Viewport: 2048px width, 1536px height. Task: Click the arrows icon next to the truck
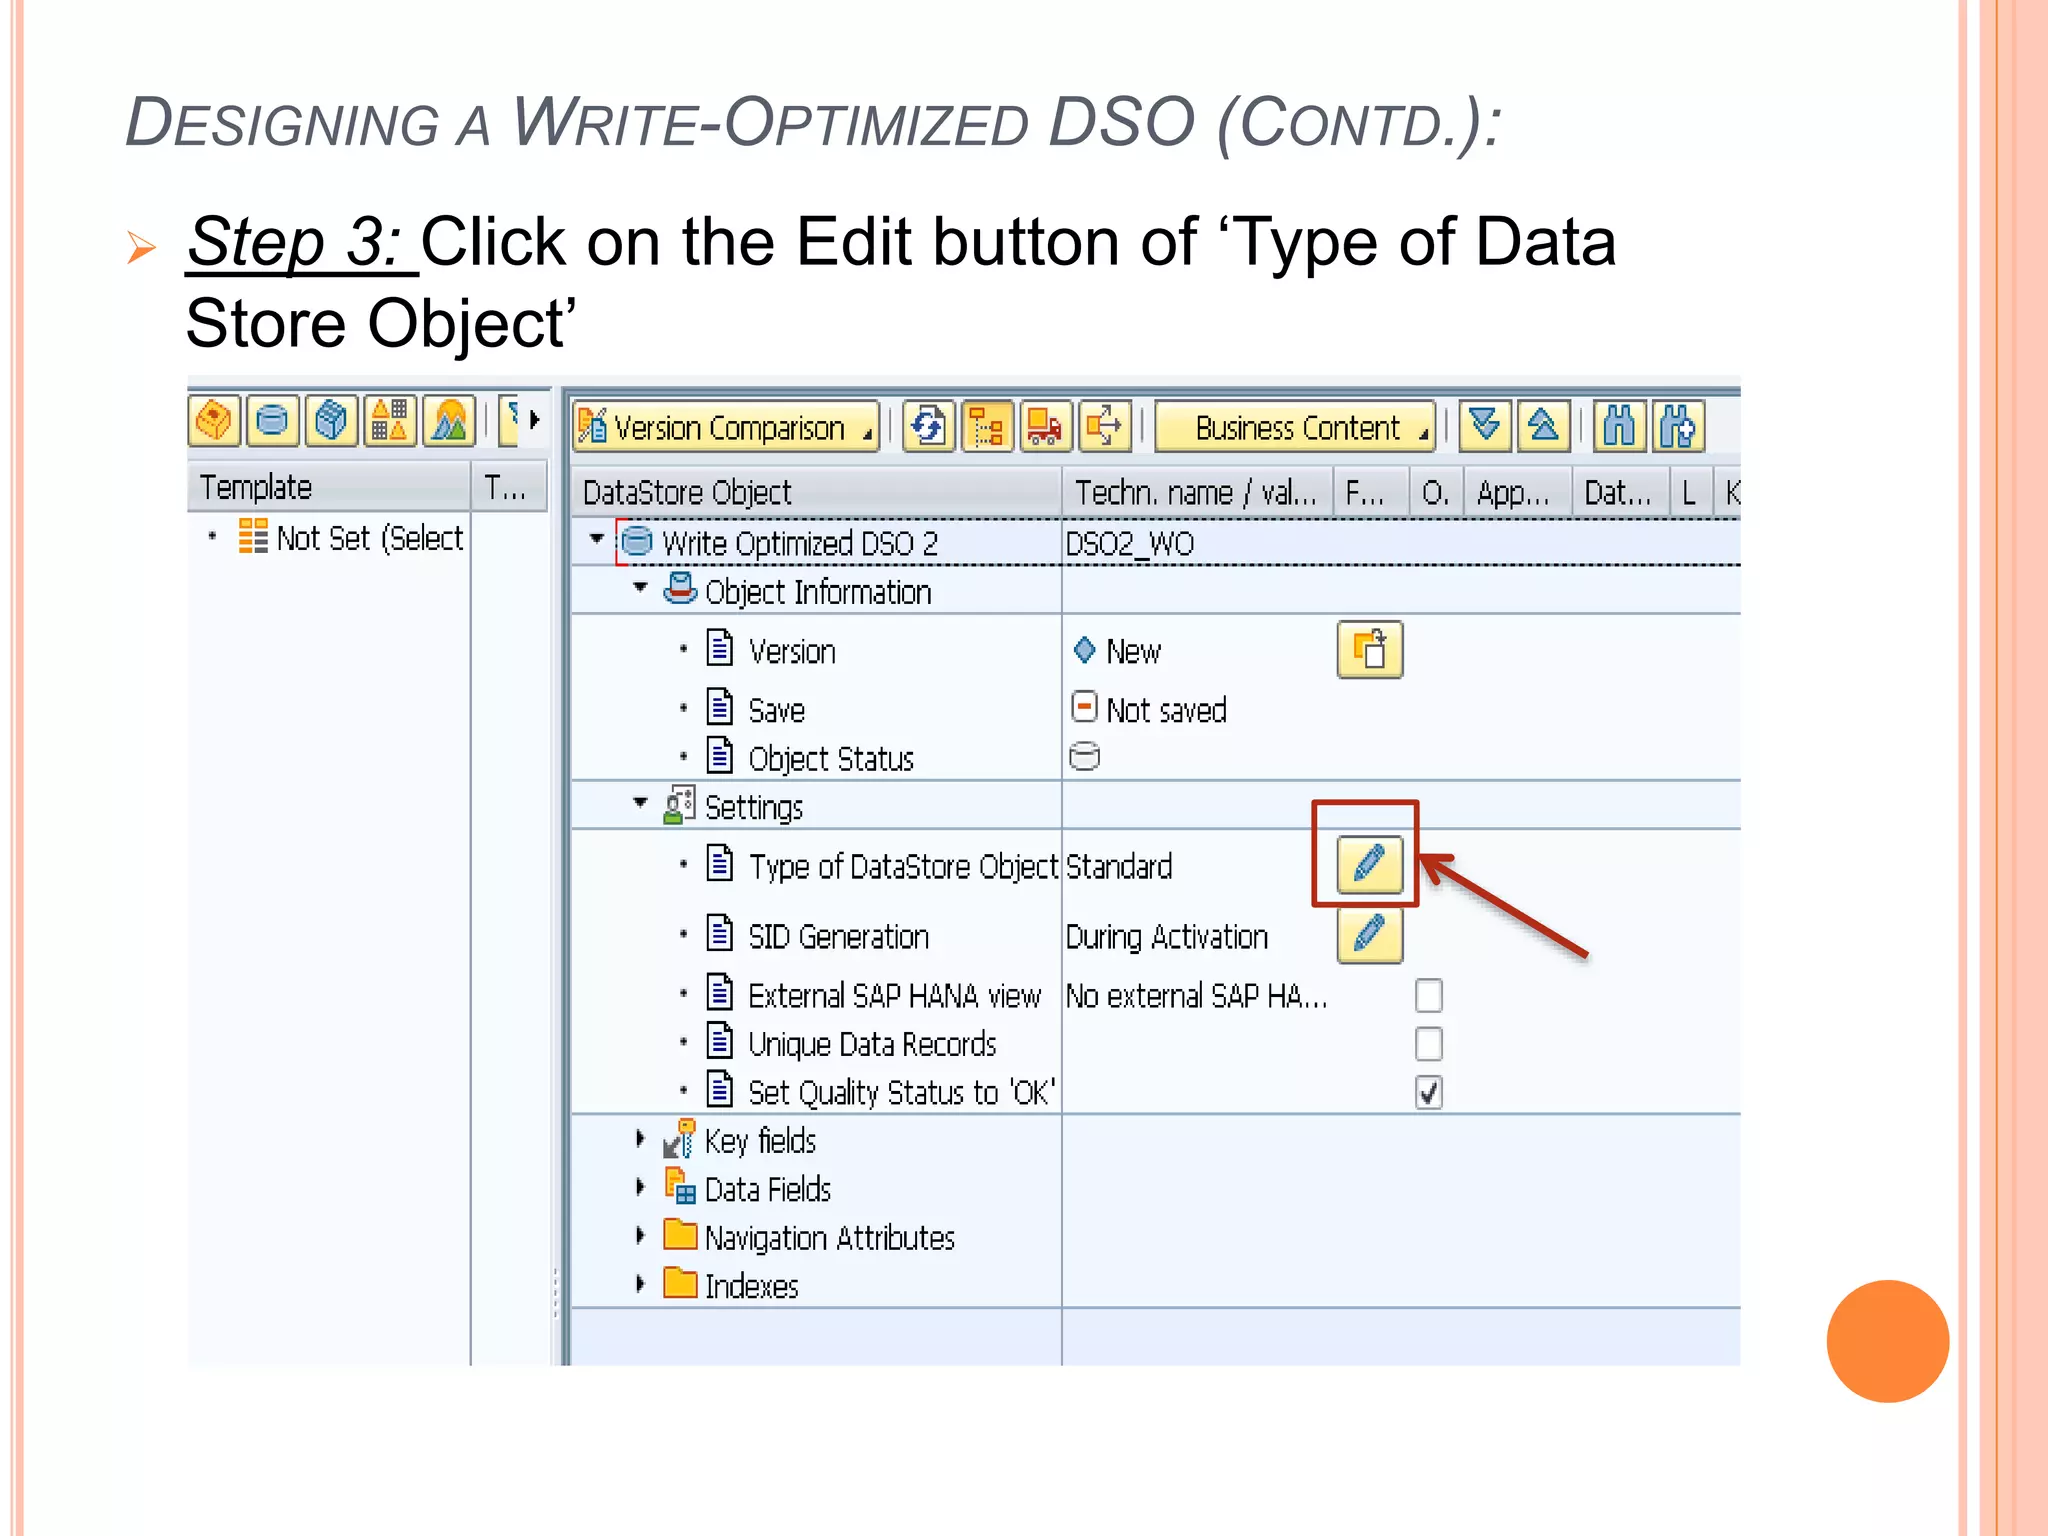pos(1105,428)
